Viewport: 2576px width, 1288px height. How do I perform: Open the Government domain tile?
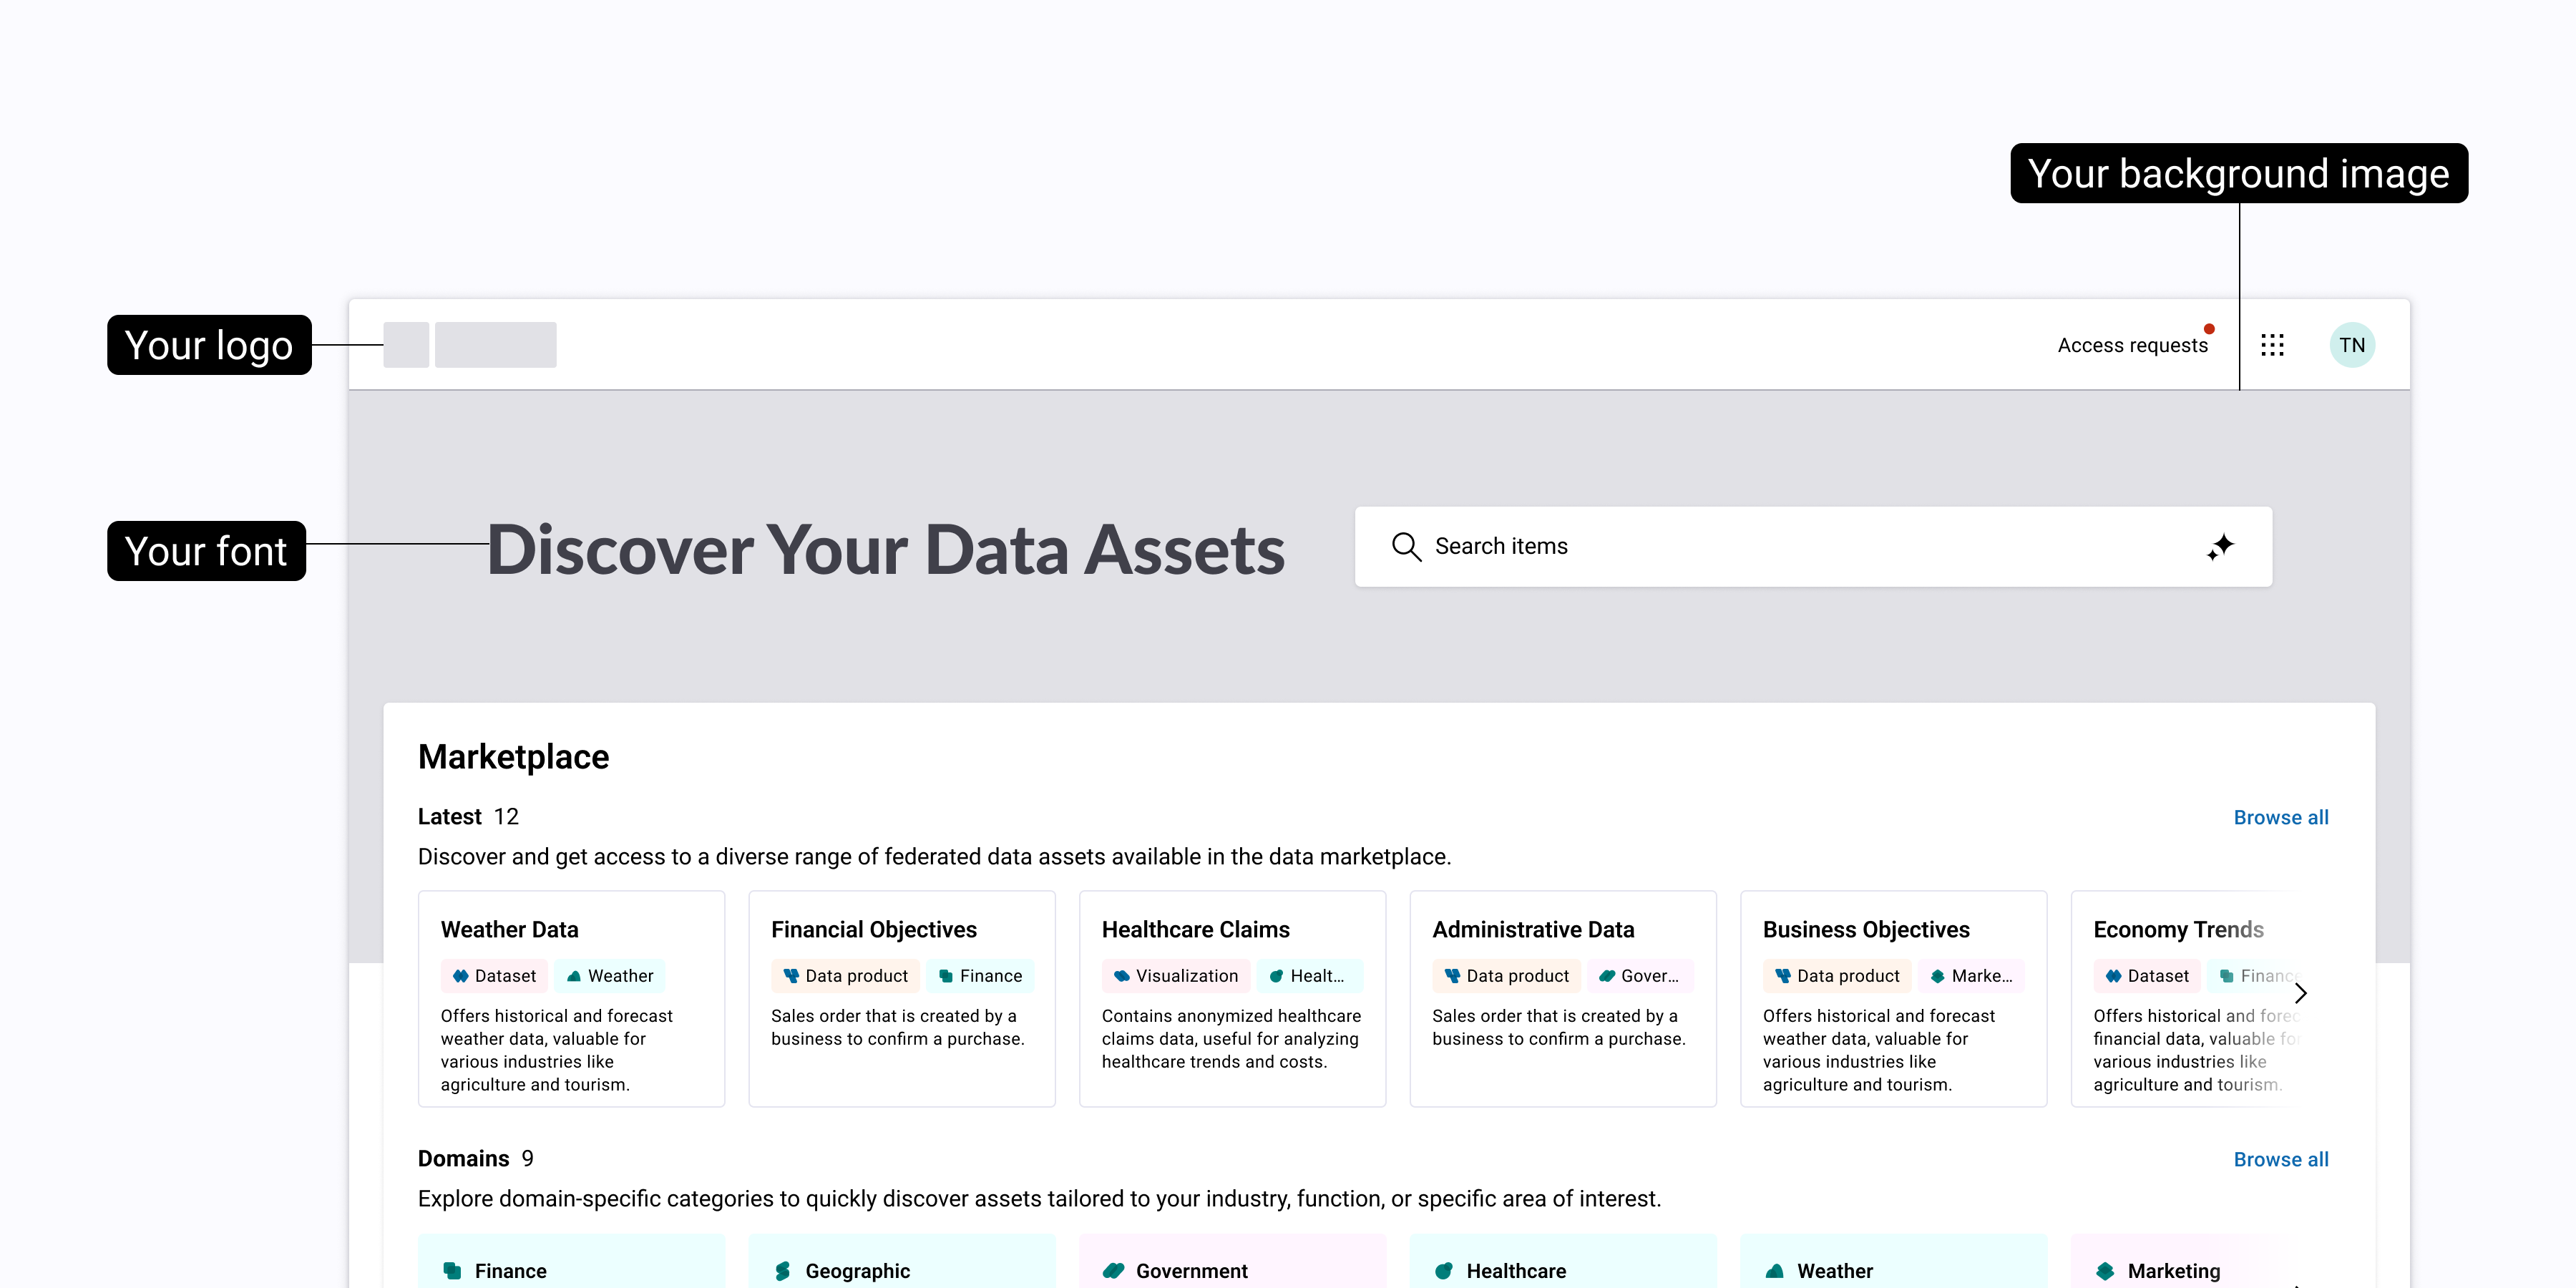pos(1232,1262)
